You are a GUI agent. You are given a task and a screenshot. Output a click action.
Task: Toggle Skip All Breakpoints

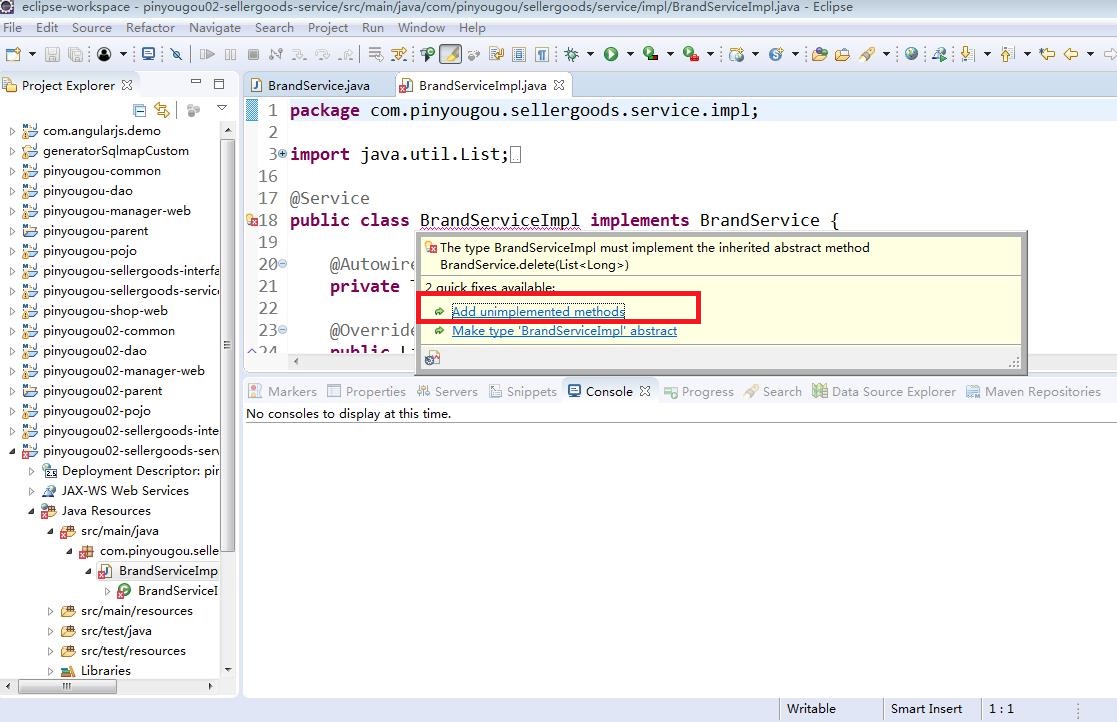[176, 54]
